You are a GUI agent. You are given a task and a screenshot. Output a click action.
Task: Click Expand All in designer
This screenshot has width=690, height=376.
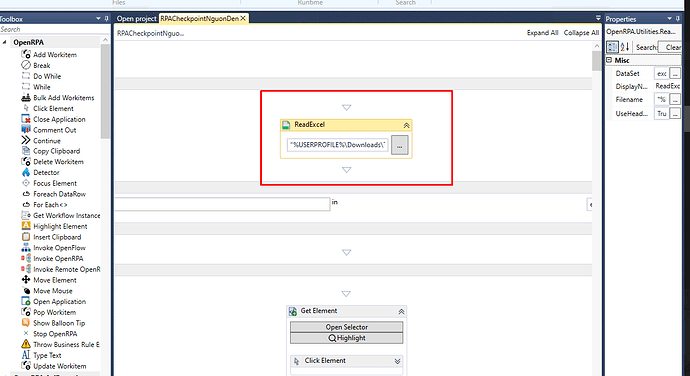click(542, 33)
